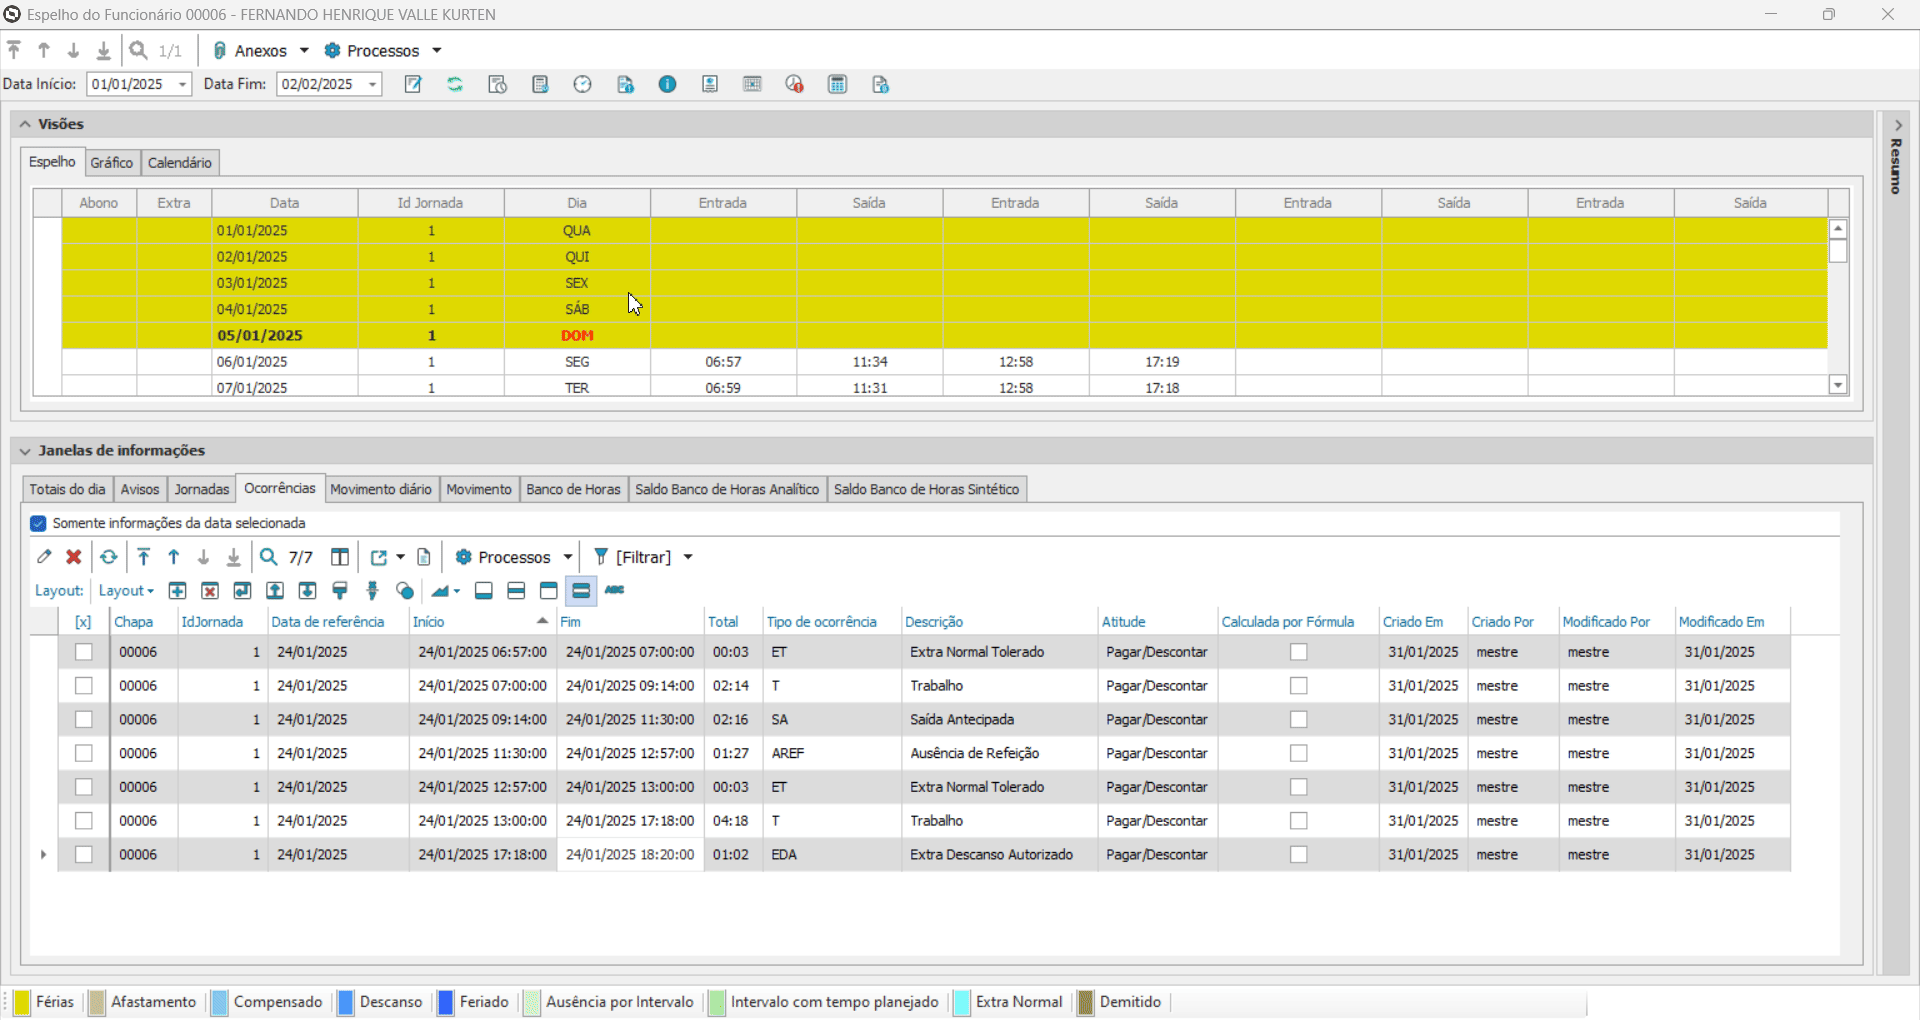The width and height of the screenshot is (1920, 1020).
Task: Click the pin icon in layout toolbar
Action: tap(373, 591)
